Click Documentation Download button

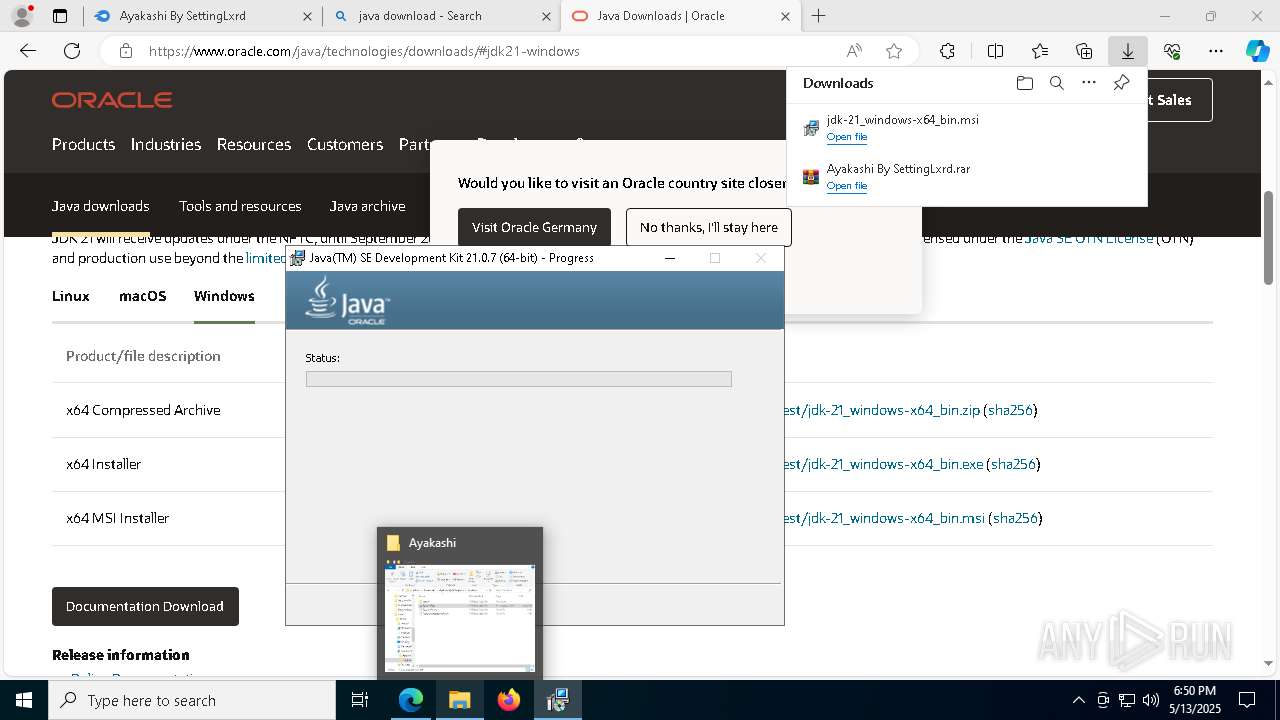pyautogui.click(x=145, y=606)
